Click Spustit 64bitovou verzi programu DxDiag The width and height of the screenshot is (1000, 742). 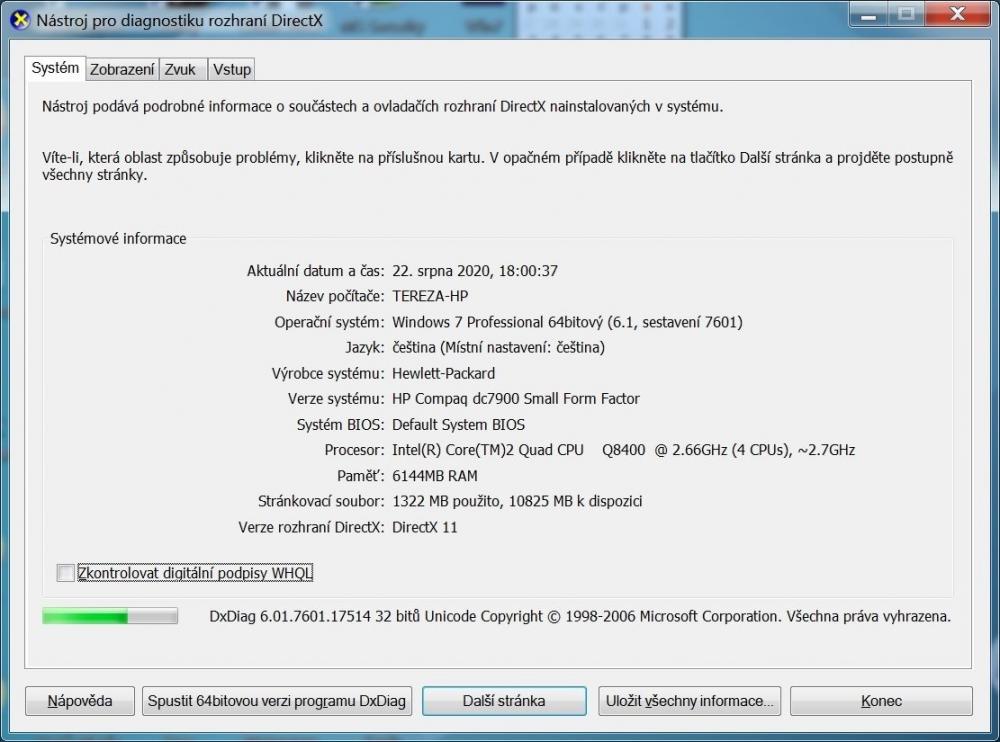click(x=277, y=701)
